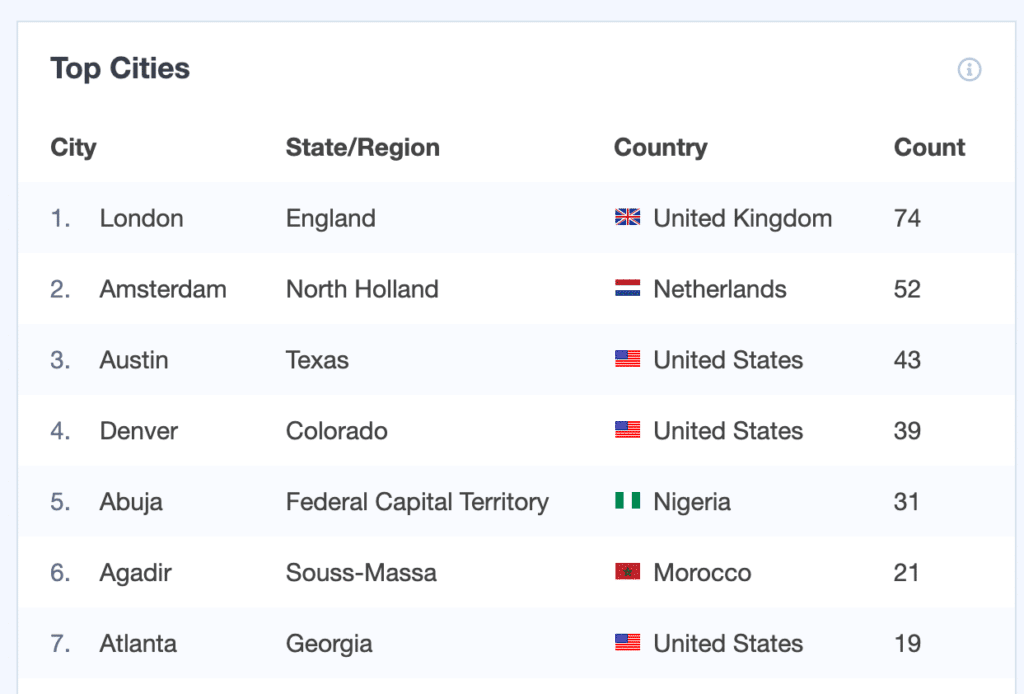Sort by the City column header
Screen dimensions: 1024x694
pos(73,147)
